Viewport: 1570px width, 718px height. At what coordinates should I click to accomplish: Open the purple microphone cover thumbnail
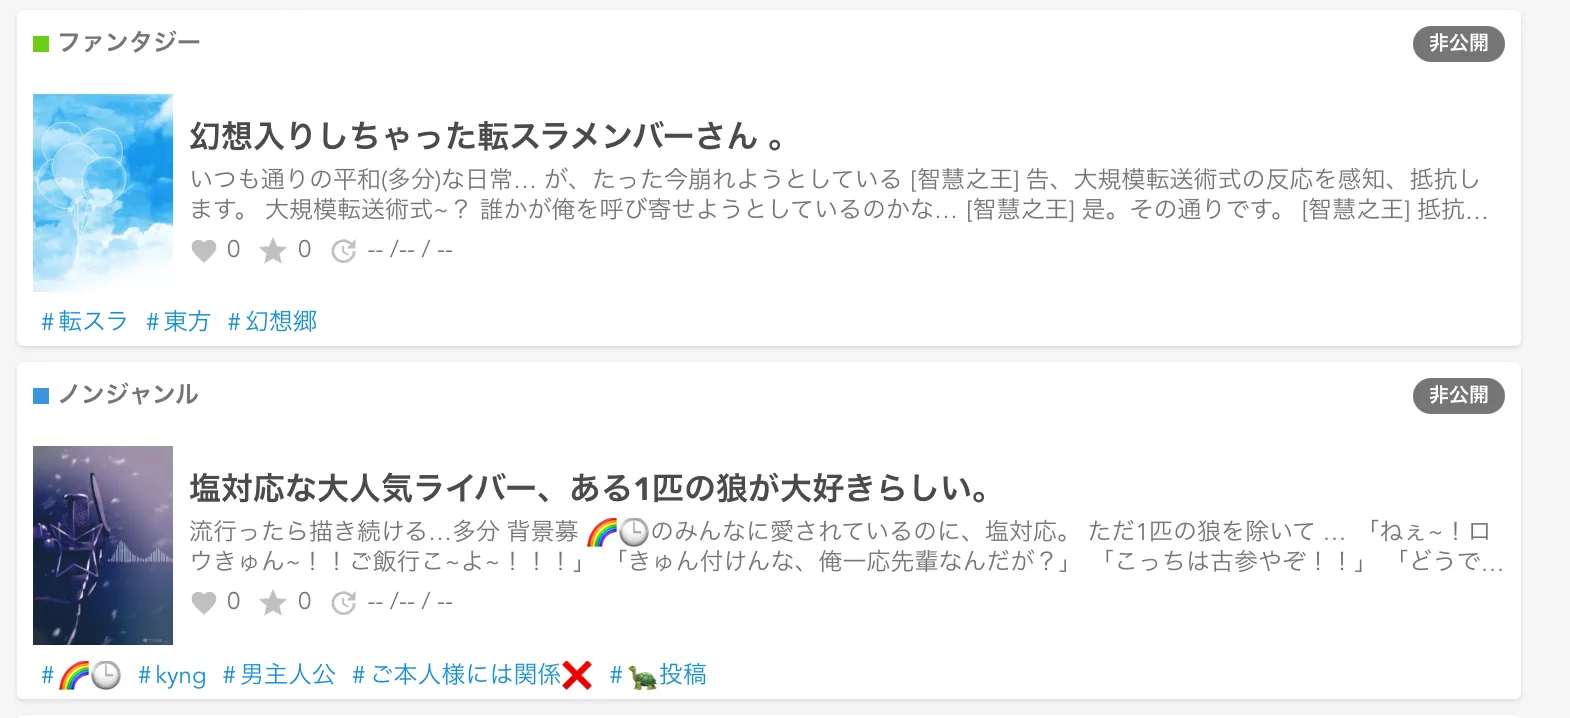point(103,545)
